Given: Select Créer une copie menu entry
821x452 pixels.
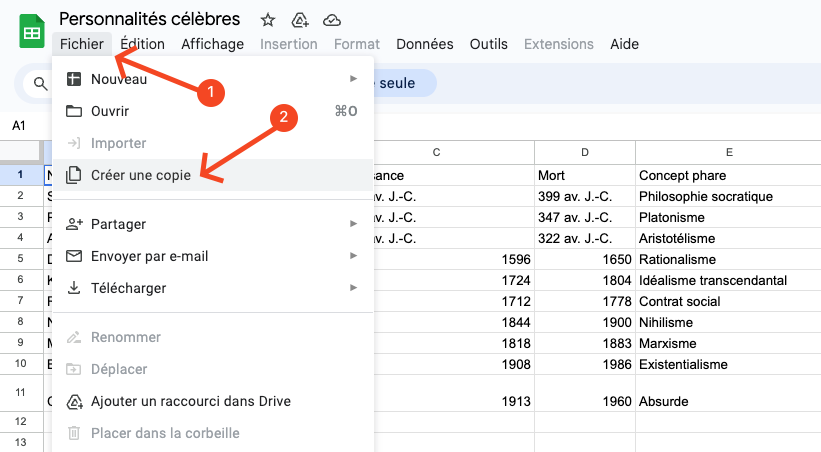Looking at the screenshot, I should 140,175.
